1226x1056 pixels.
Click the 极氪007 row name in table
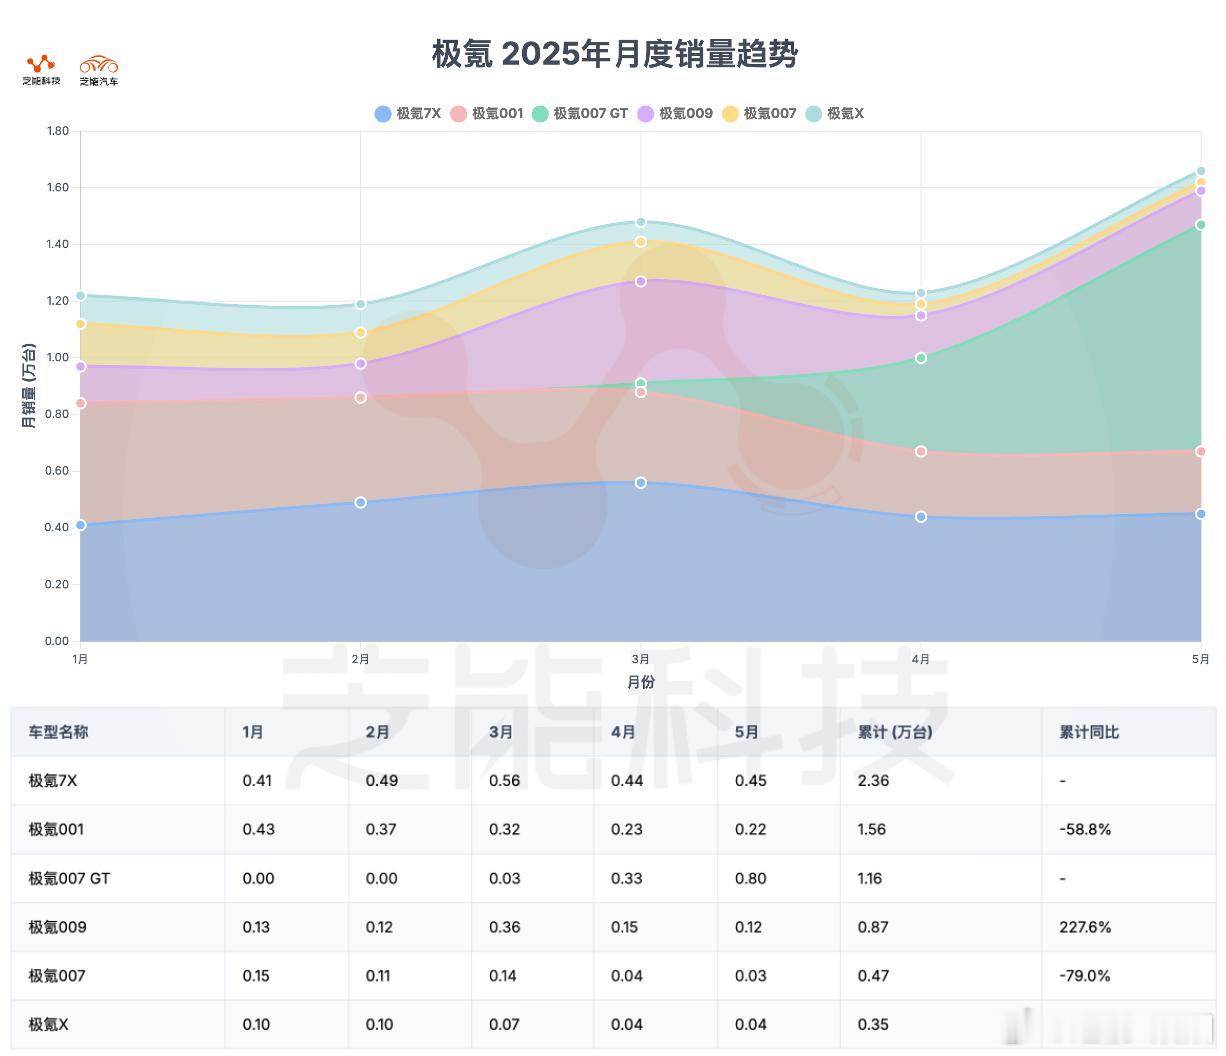(57, 975)
